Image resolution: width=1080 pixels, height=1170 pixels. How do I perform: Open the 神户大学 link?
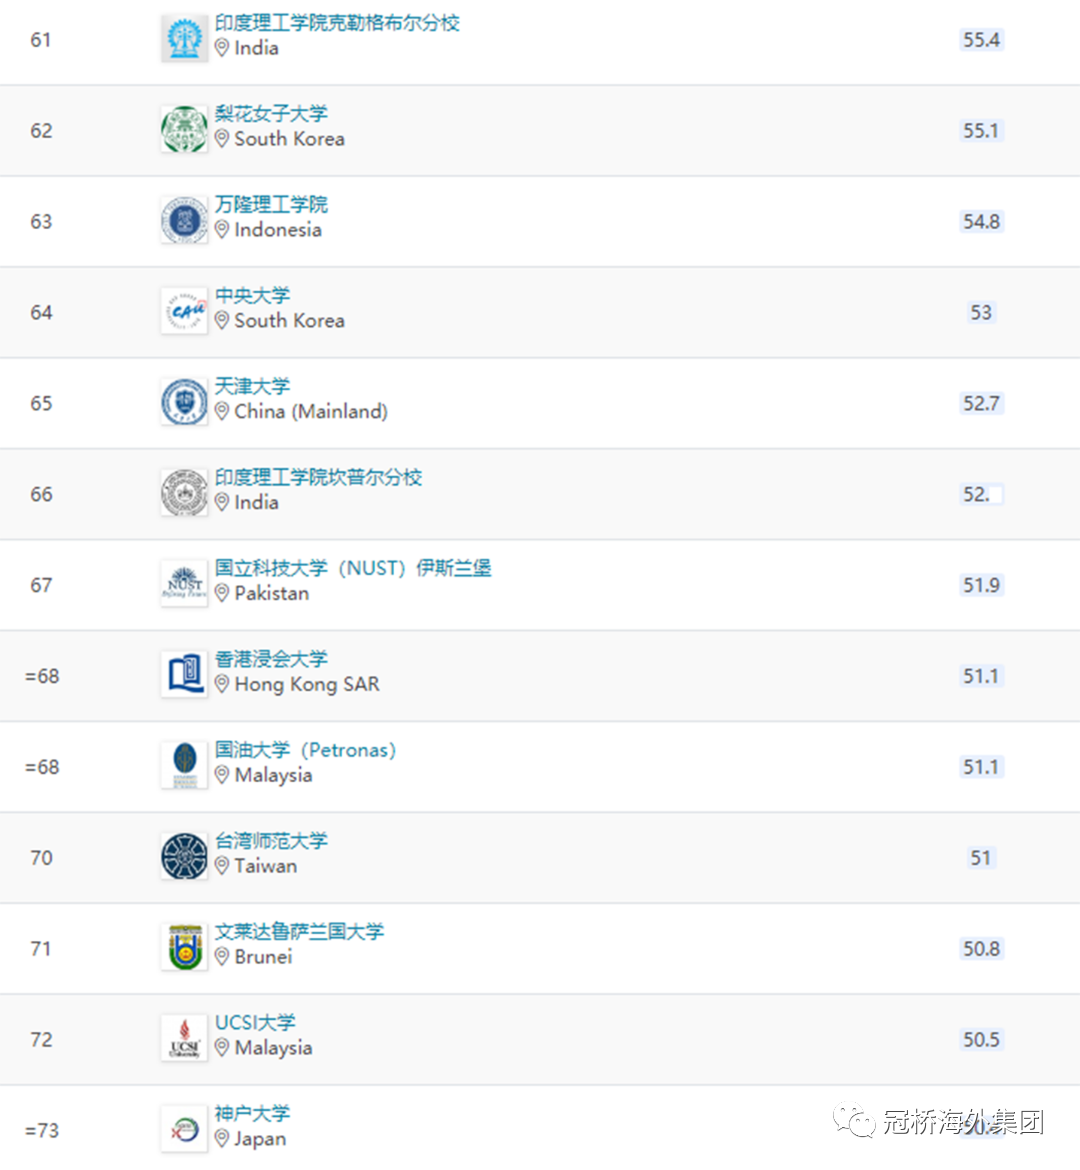tap(252, 1113)
